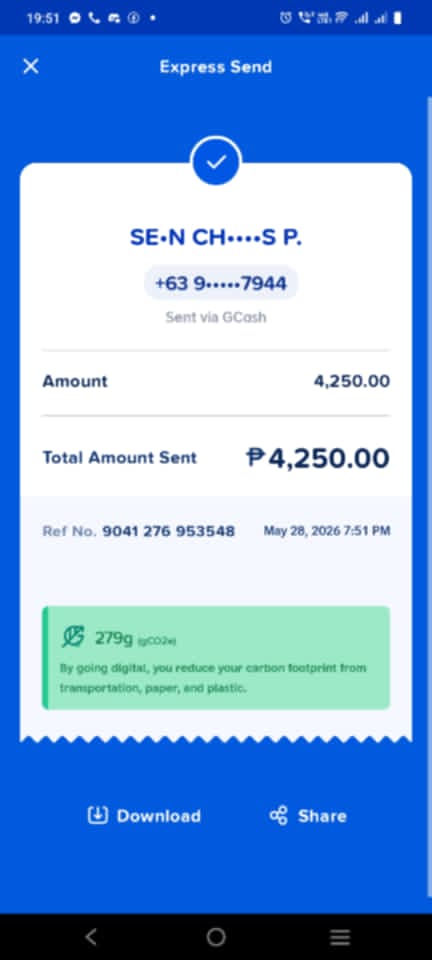Image resolution: width=432 pixels, height=960 pixels.
Task: Tap the recipient name SE•N CH••••S P.
Action: point(216,238)
